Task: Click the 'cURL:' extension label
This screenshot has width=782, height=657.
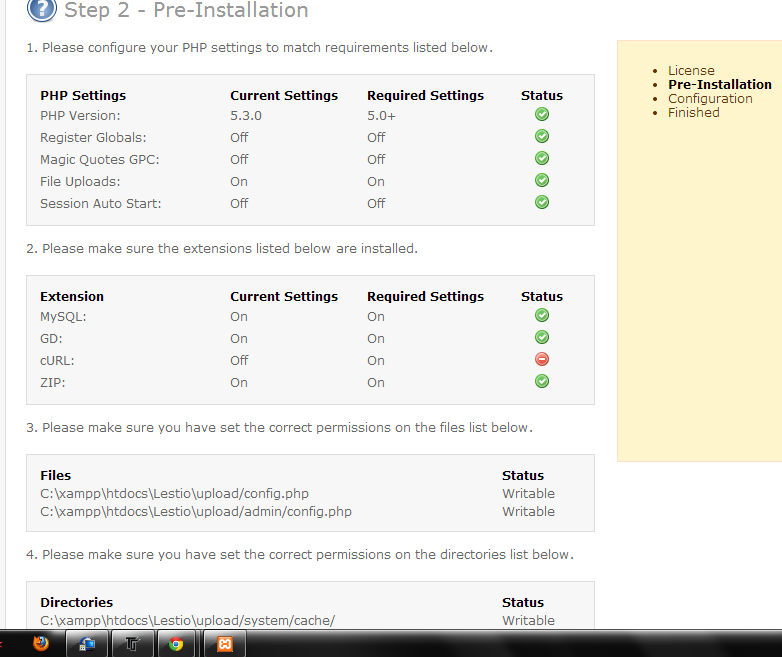Action: (x=57, y=360)
